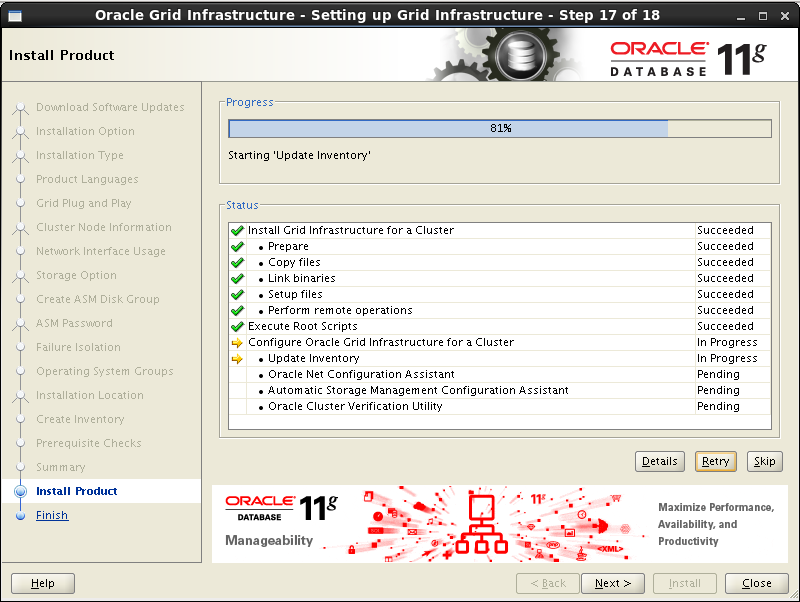800x602 pixels.
Task: Click yellow arrow beside Update Inventory
Action: pos(237,358)
